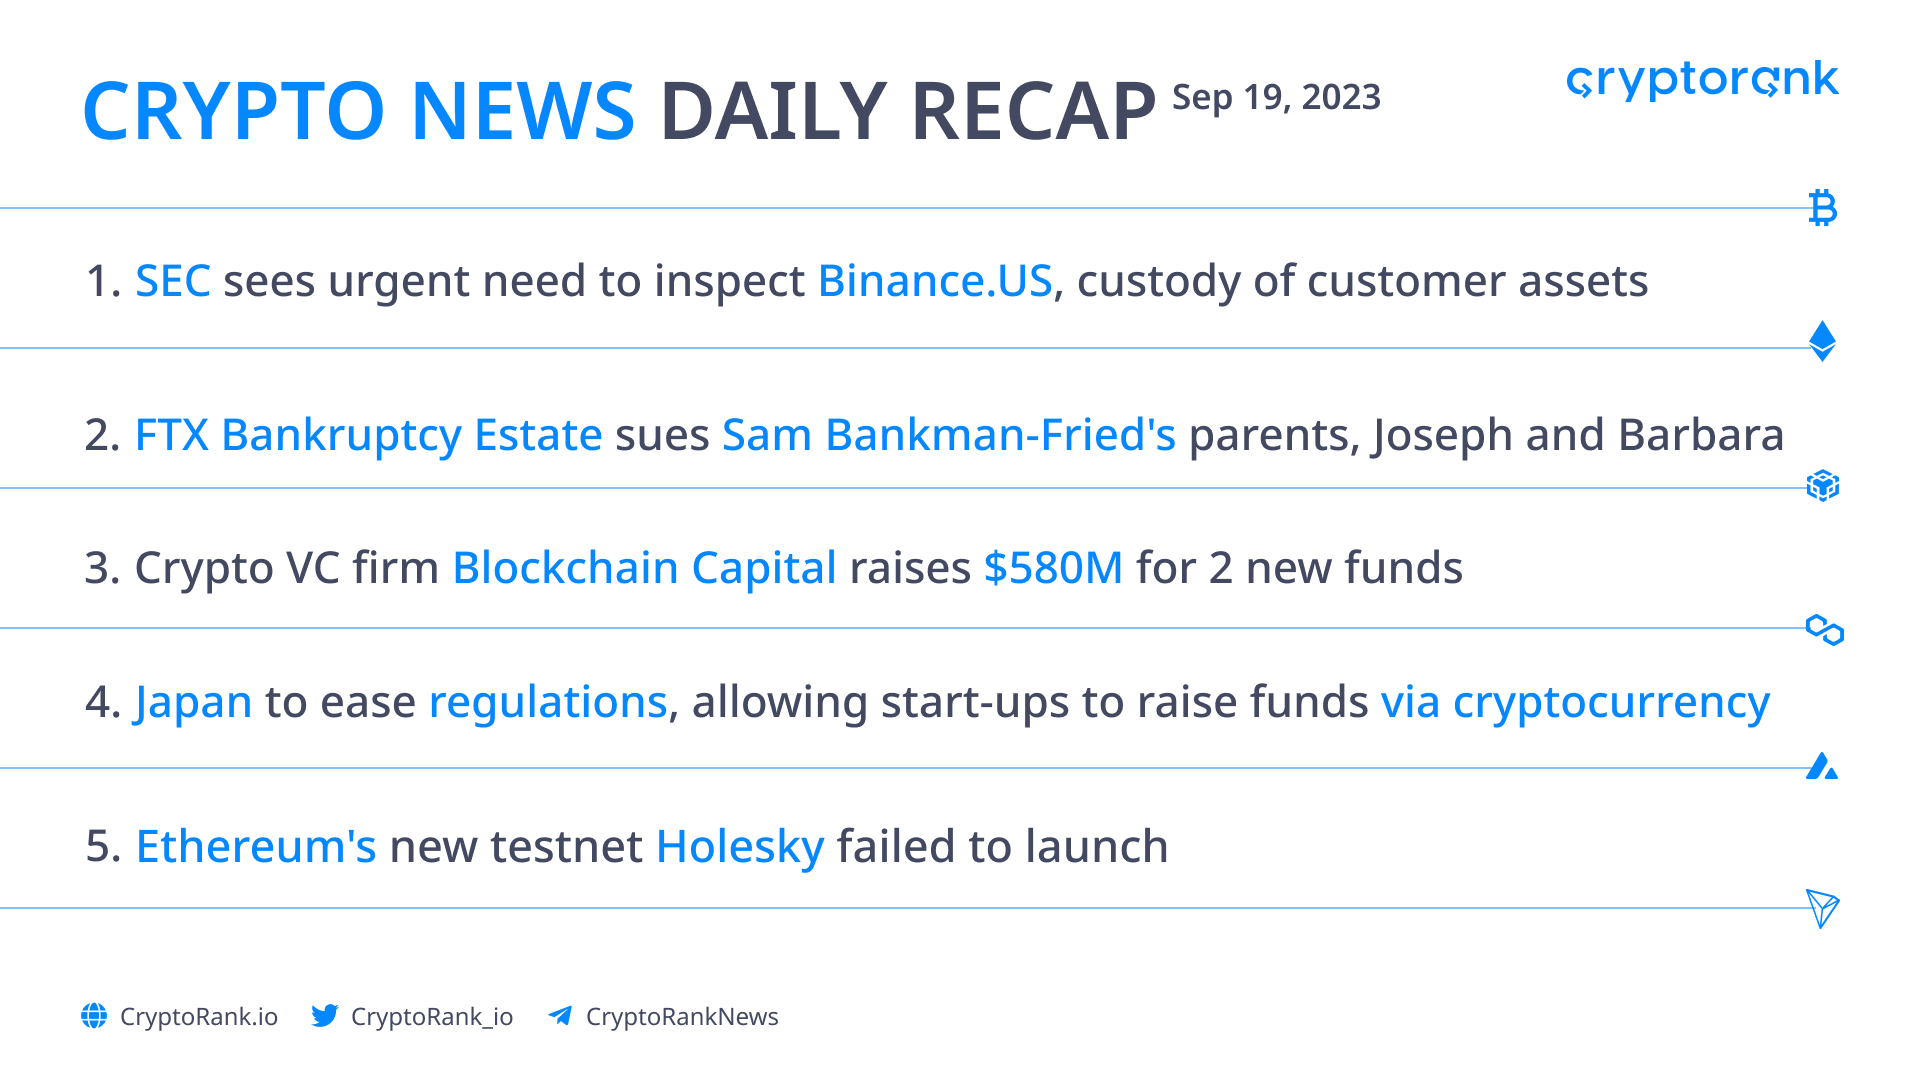This screenshot has width=1920, height=1080.
Task: Open the CryptoRankNews Telegram link
Action: 682,1017
